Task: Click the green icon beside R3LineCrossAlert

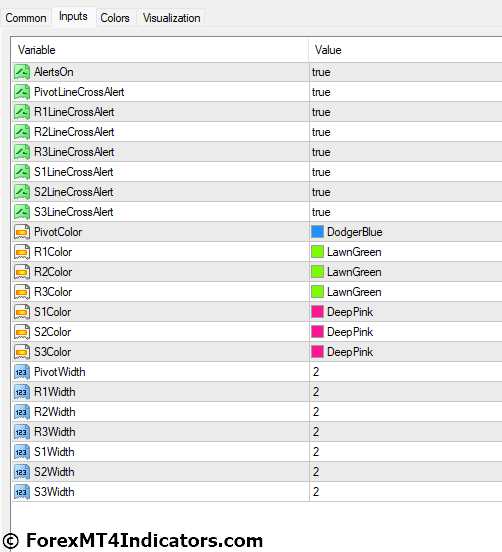Action: click(x=22, y=152)
